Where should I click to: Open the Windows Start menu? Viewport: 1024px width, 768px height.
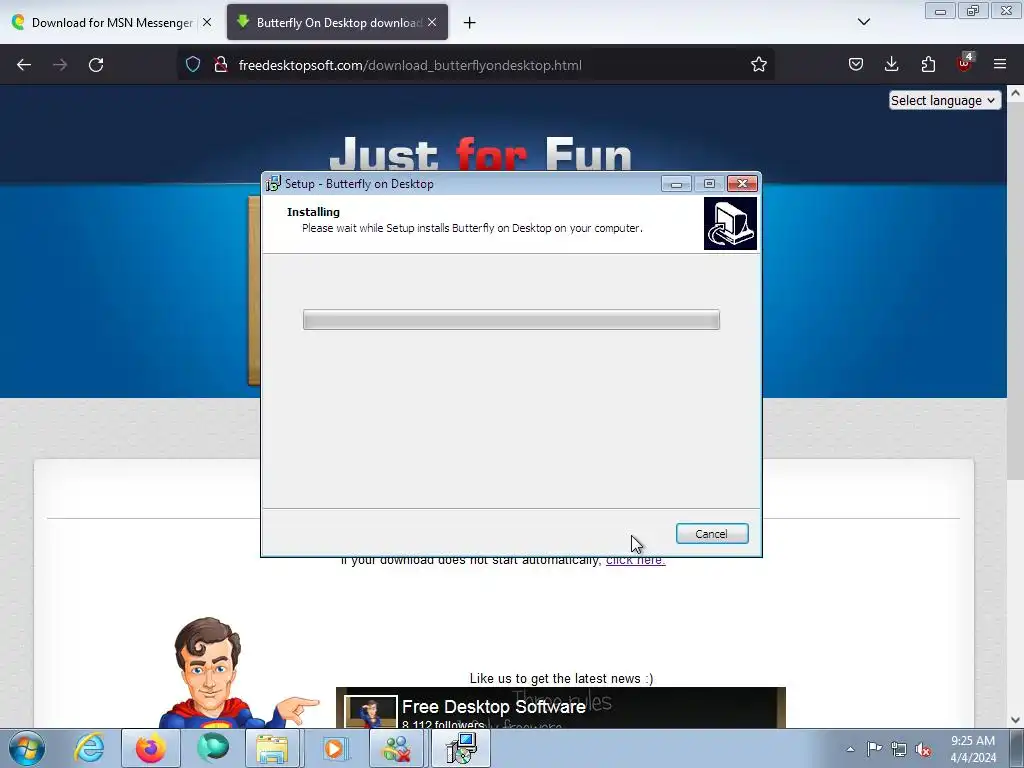pyautogui.click(x=27, y=748)
